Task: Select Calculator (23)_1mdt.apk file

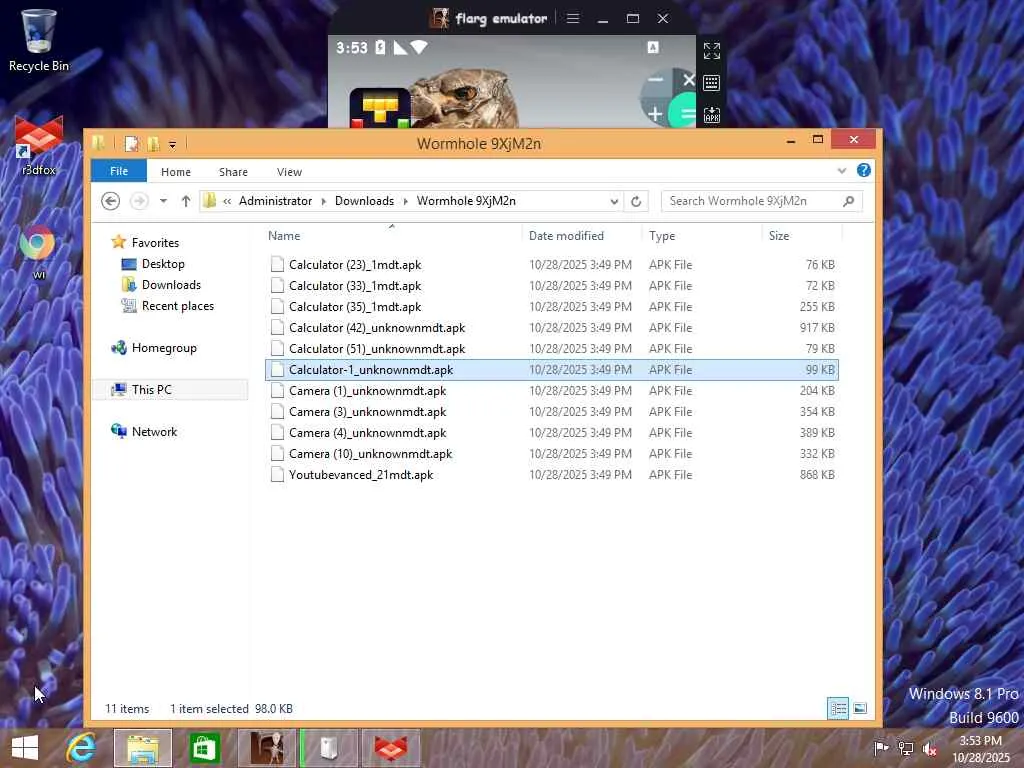Action: click(x=552, y=264)
